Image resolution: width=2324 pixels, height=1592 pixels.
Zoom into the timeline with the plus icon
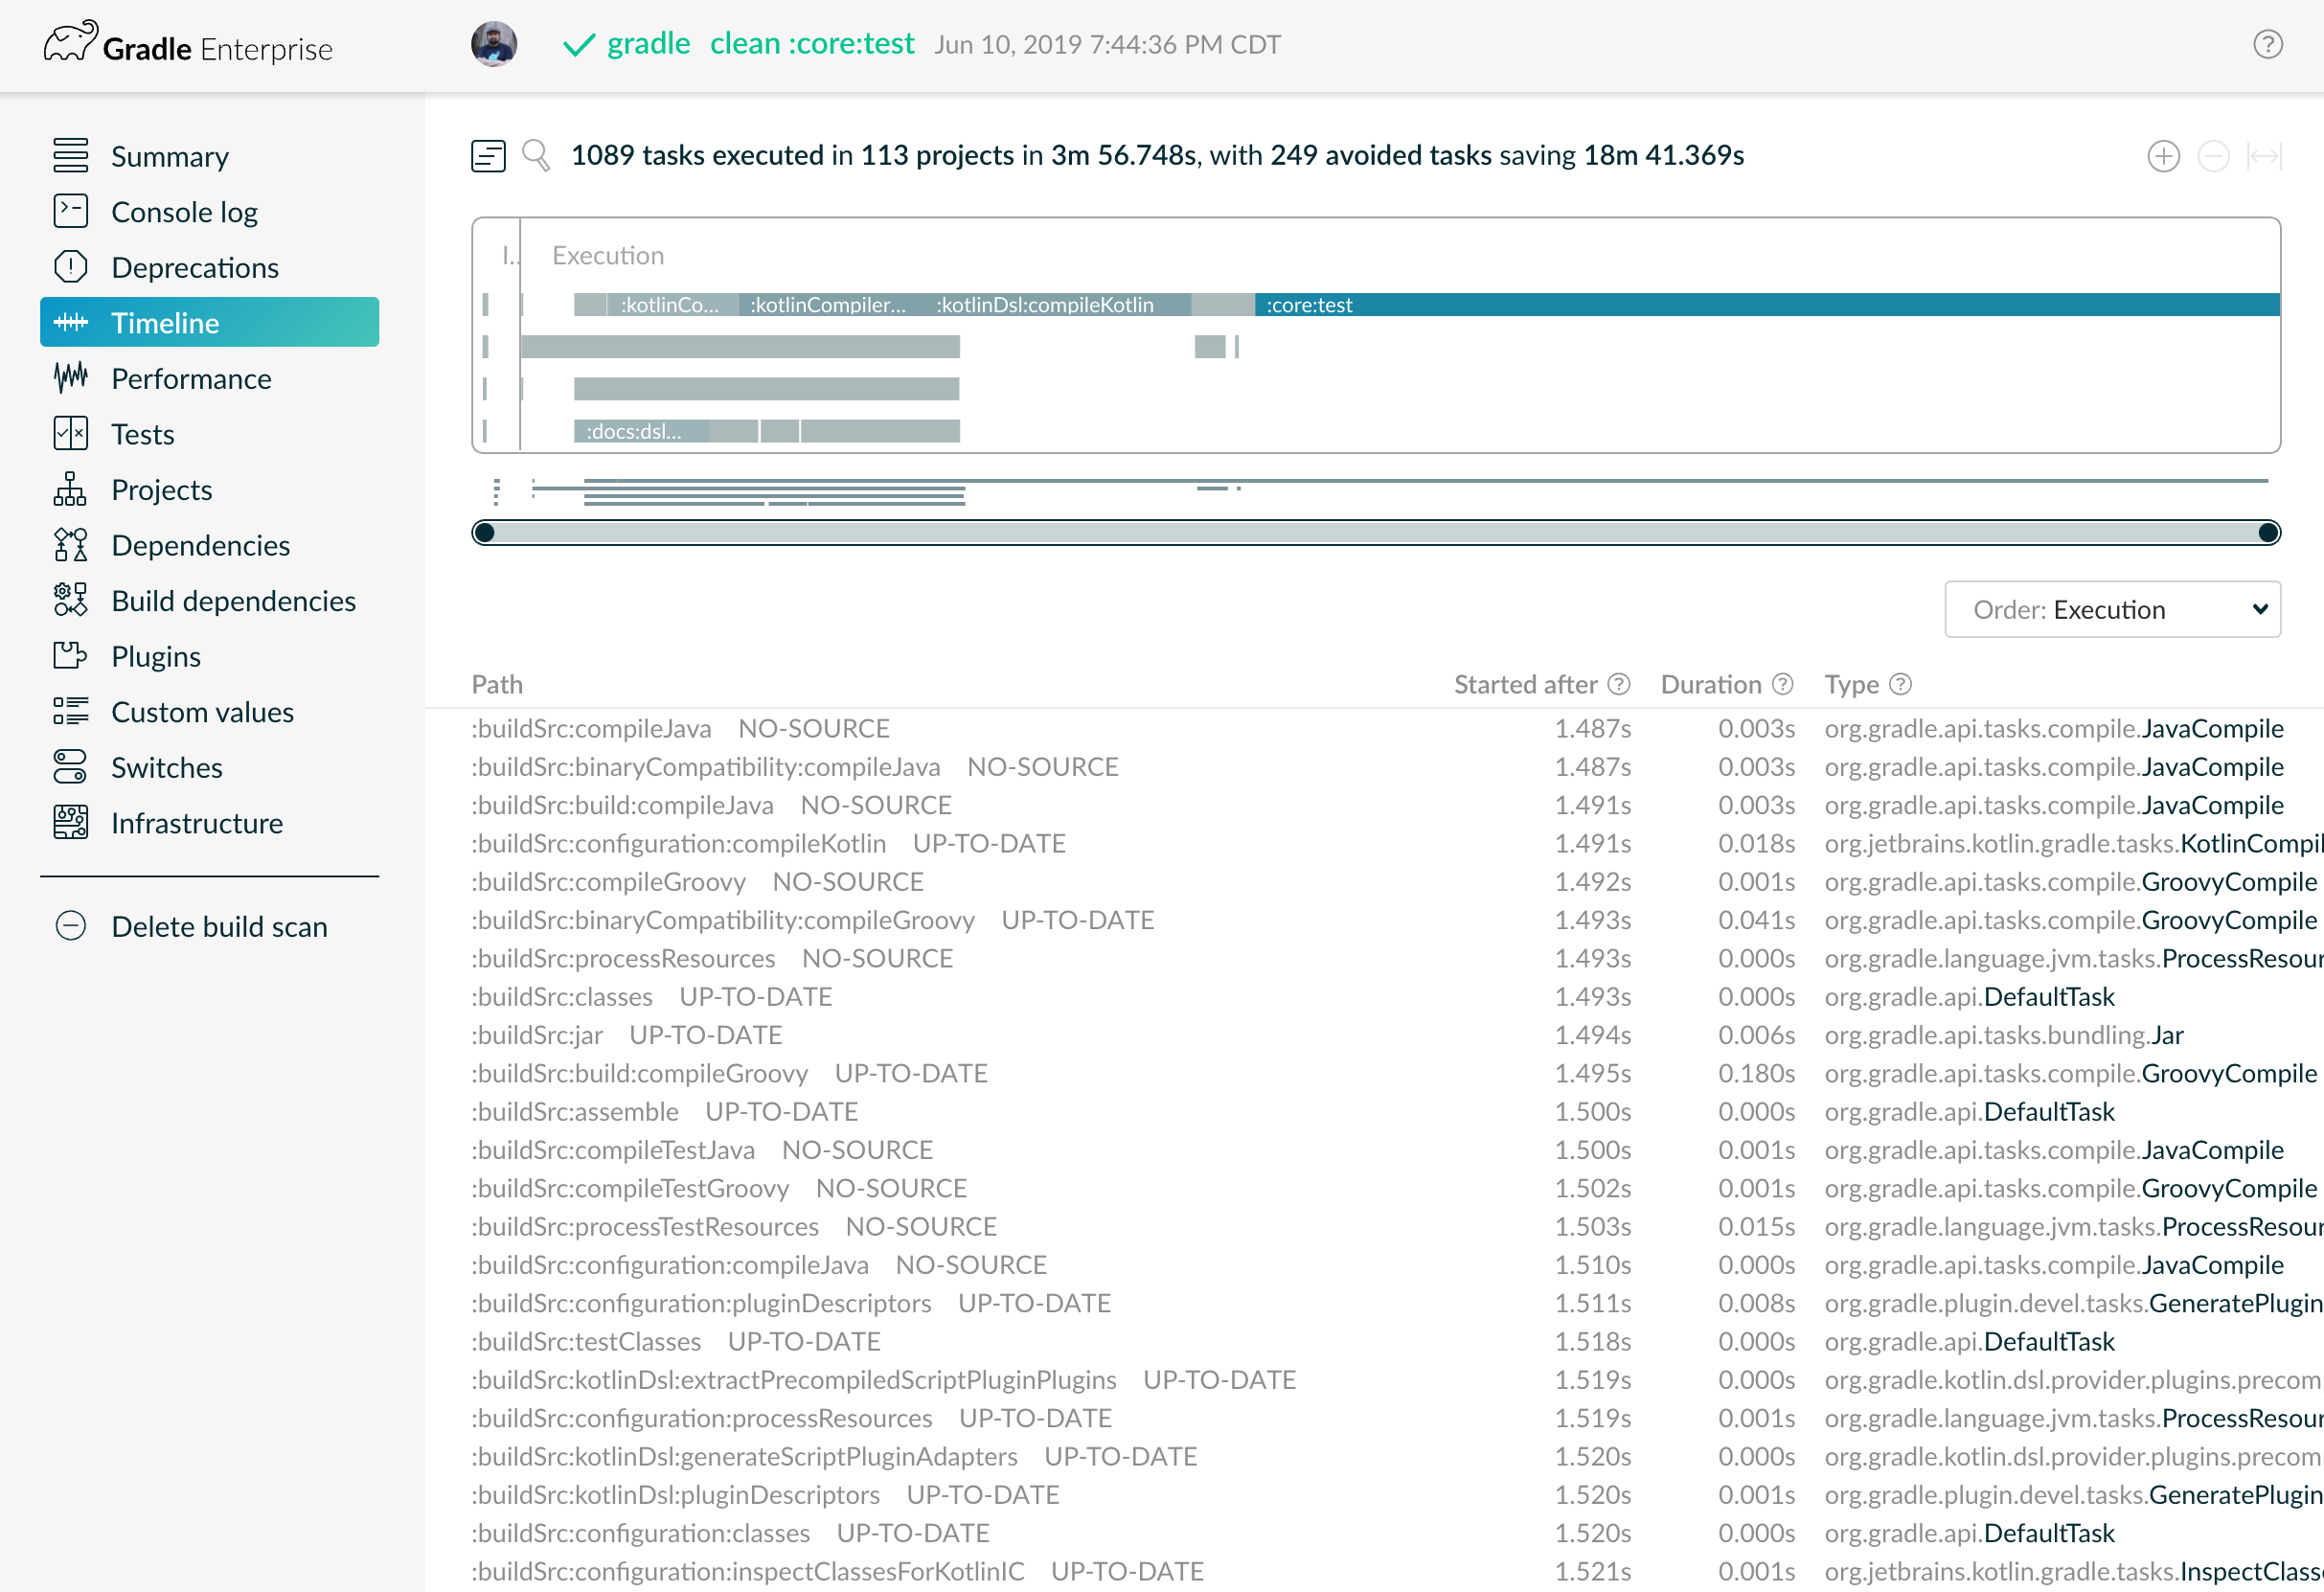[x=2164, y=156]
